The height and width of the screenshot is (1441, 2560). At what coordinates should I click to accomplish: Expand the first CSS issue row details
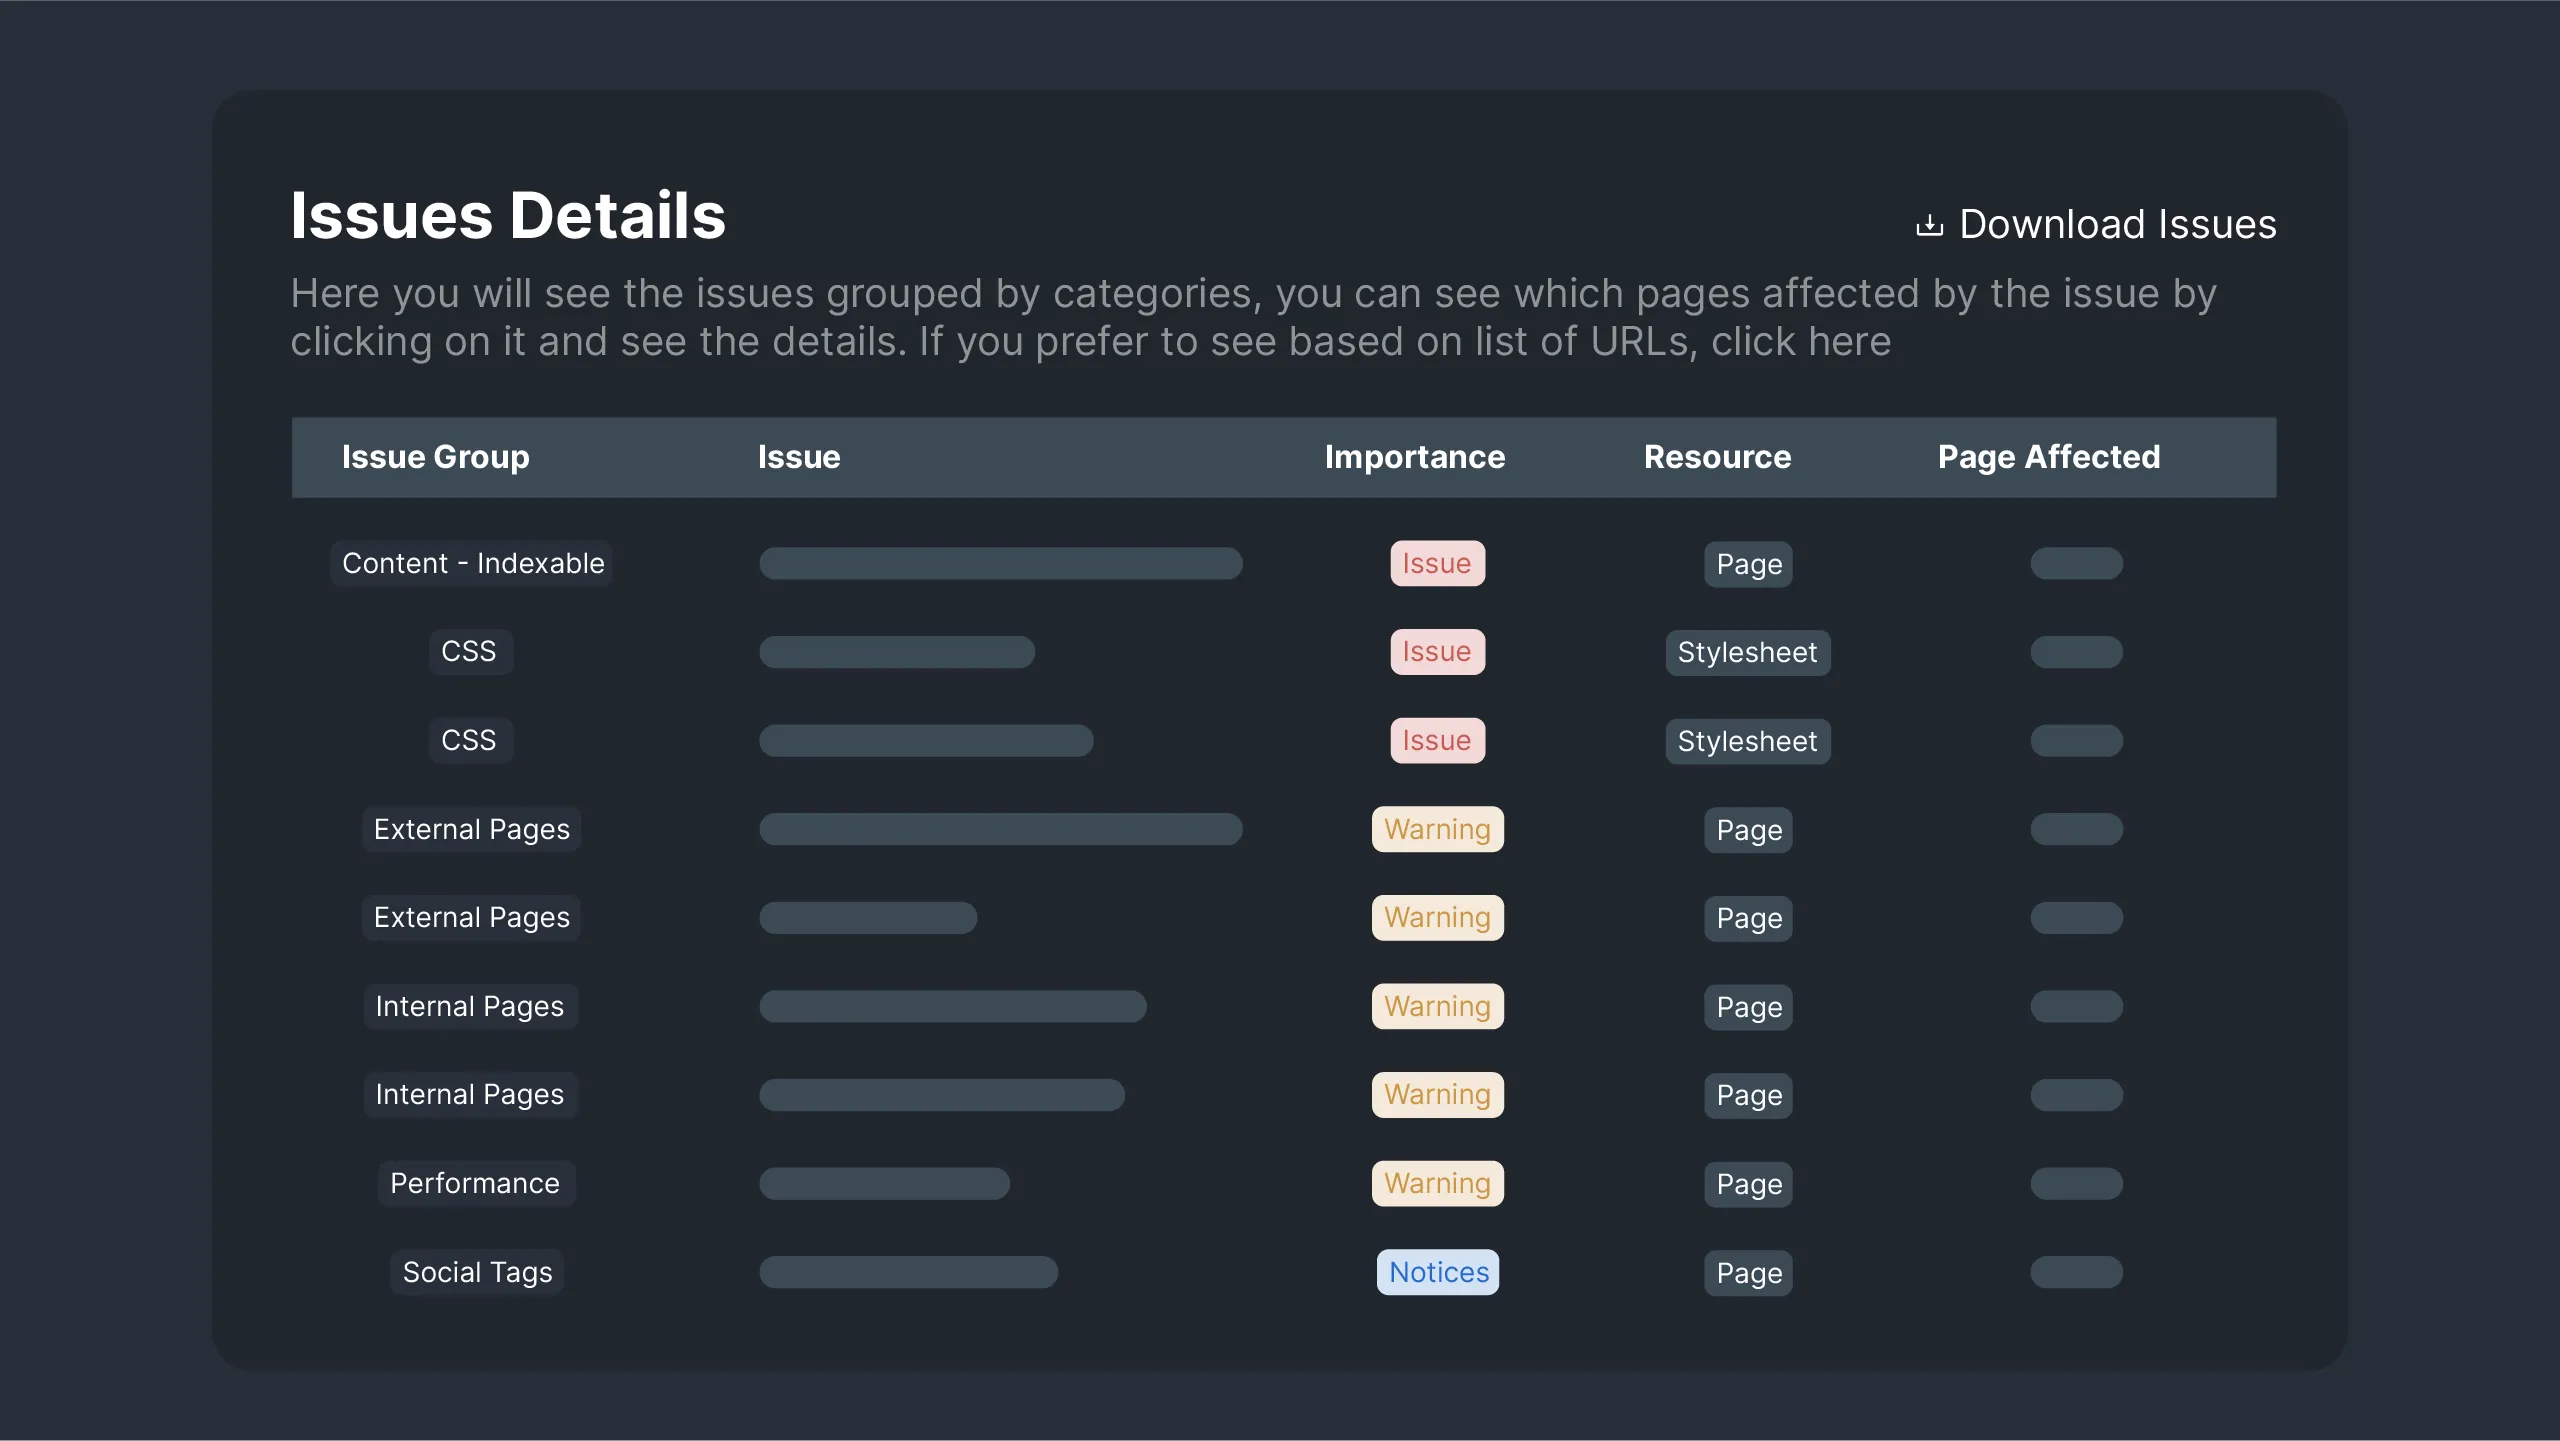click(x=895, y=651)
